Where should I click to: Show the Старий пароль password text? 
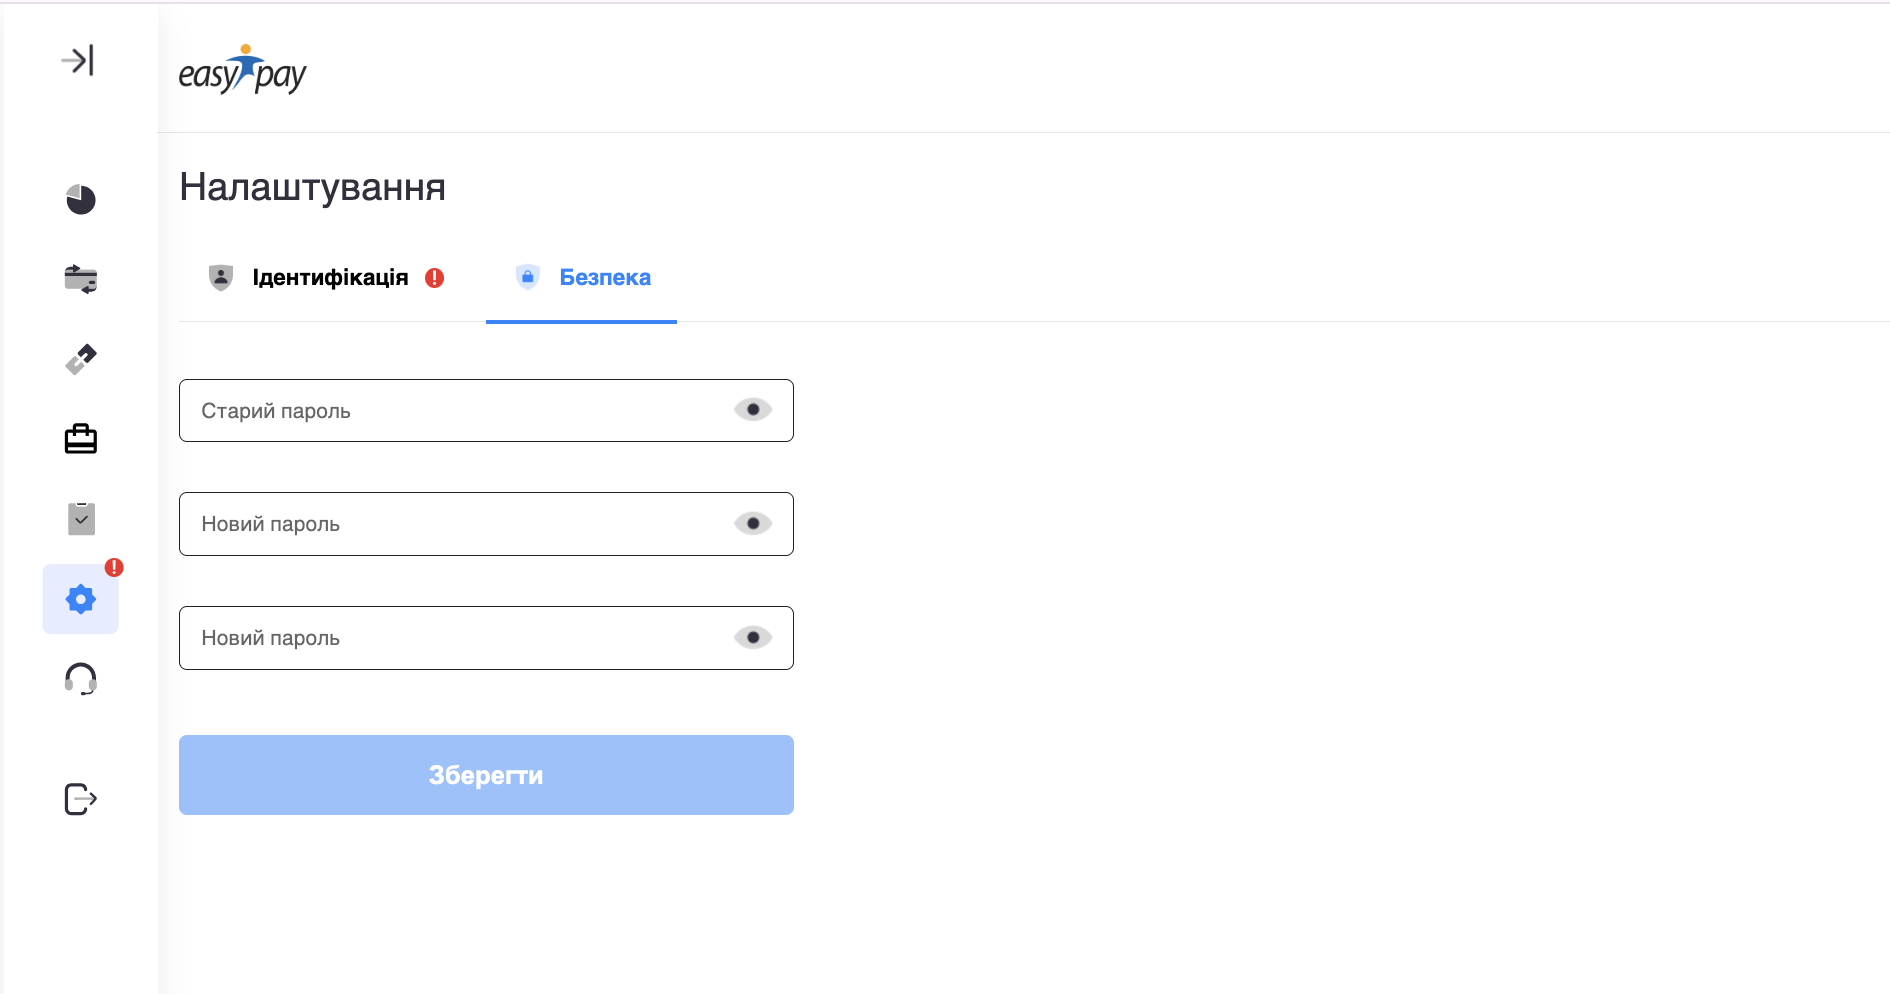[x=753, y=410]
